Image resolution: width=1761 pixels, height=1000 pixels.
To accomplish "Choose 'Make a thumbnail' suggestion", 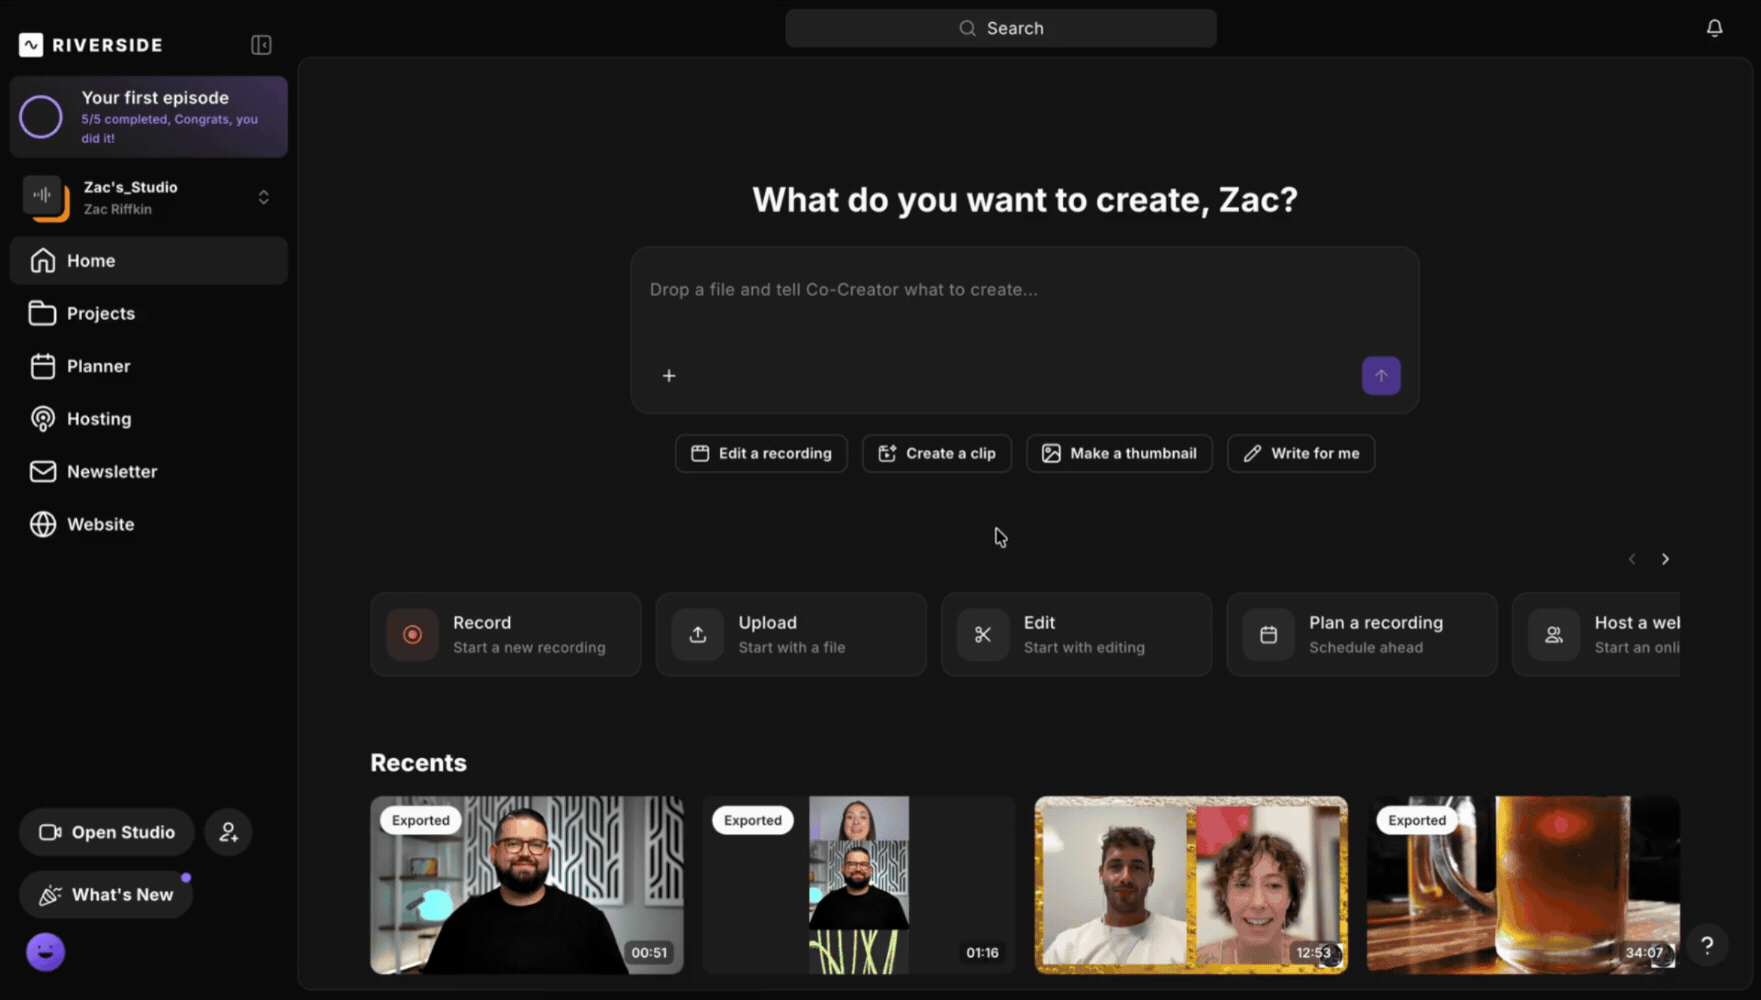I will pos(1119,453).
